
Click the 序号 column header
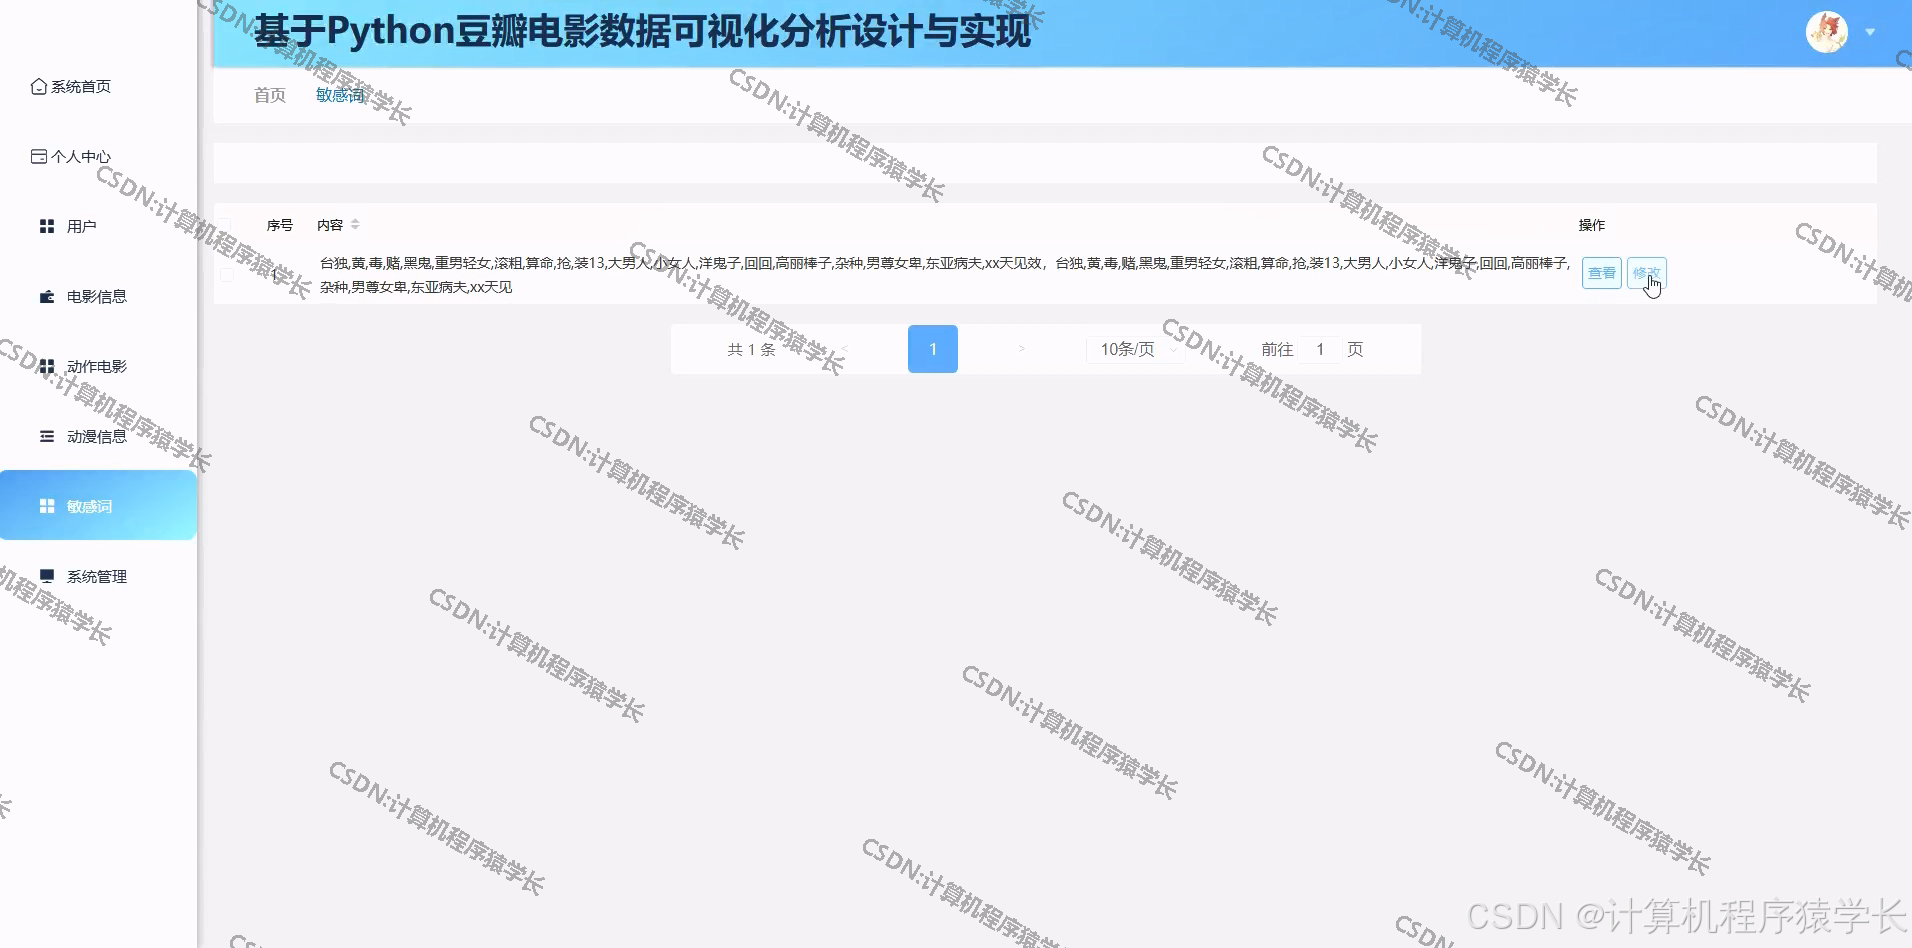pos(279,225)
